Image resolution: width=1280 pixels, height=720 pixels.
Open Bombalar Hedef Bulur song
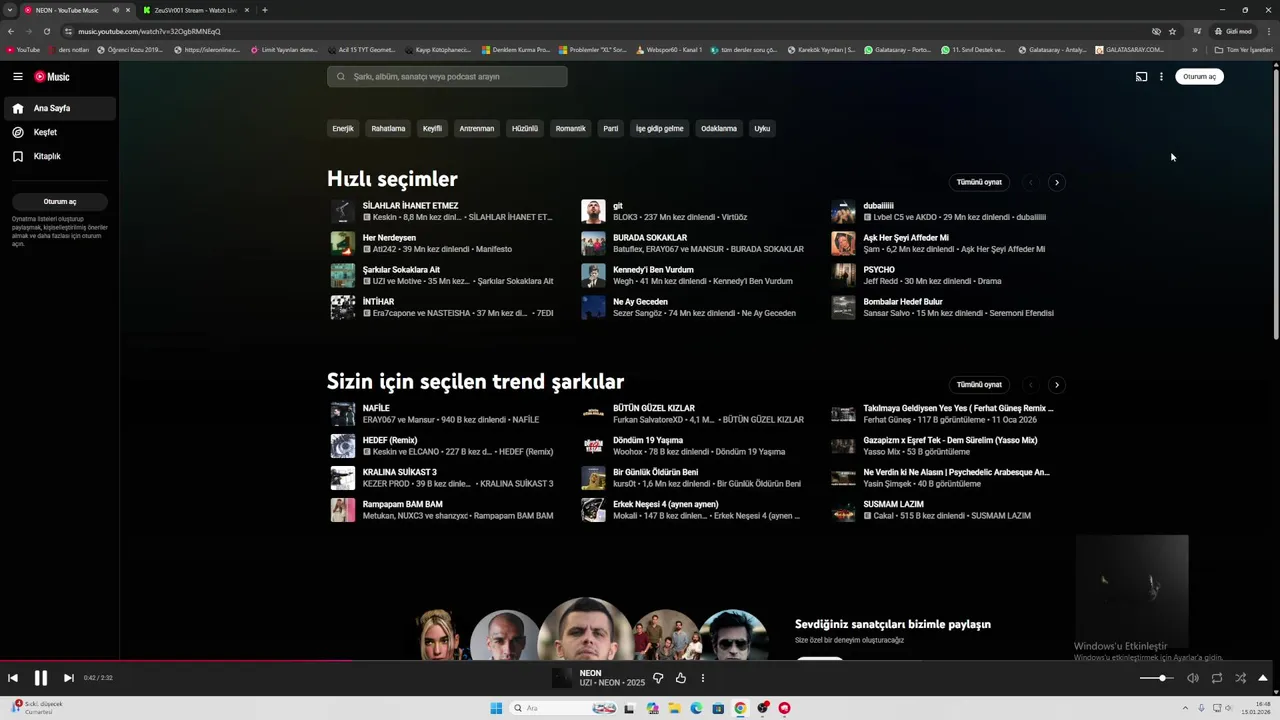[x=903, y=302]
